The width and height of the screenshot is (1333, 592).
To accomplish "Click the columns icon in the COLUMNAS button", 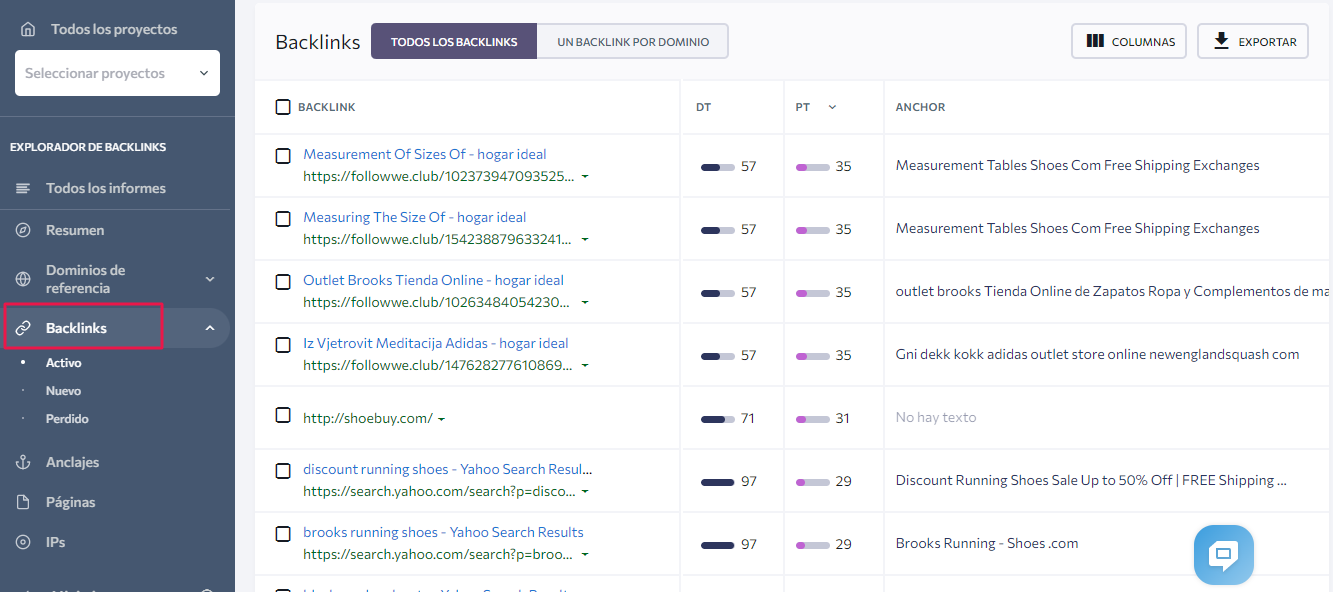I will pyautogui.click(x=1095, y=42).
